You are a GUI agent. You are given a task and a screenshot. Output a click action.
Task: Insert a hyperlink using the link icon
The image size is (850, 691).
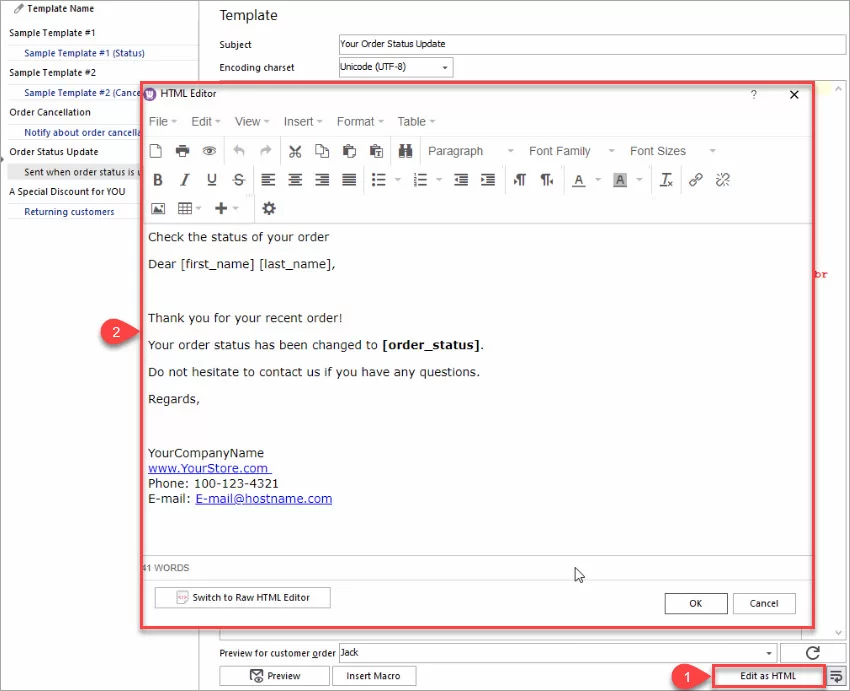pos(695,180)
